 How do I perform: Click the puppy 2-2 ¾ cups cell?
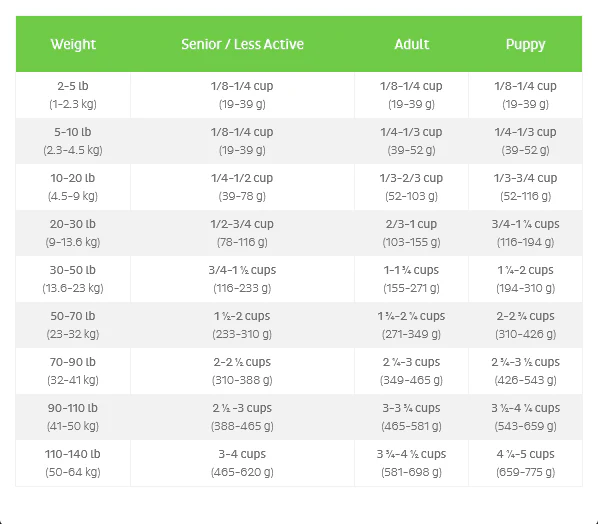click(525, 325)
